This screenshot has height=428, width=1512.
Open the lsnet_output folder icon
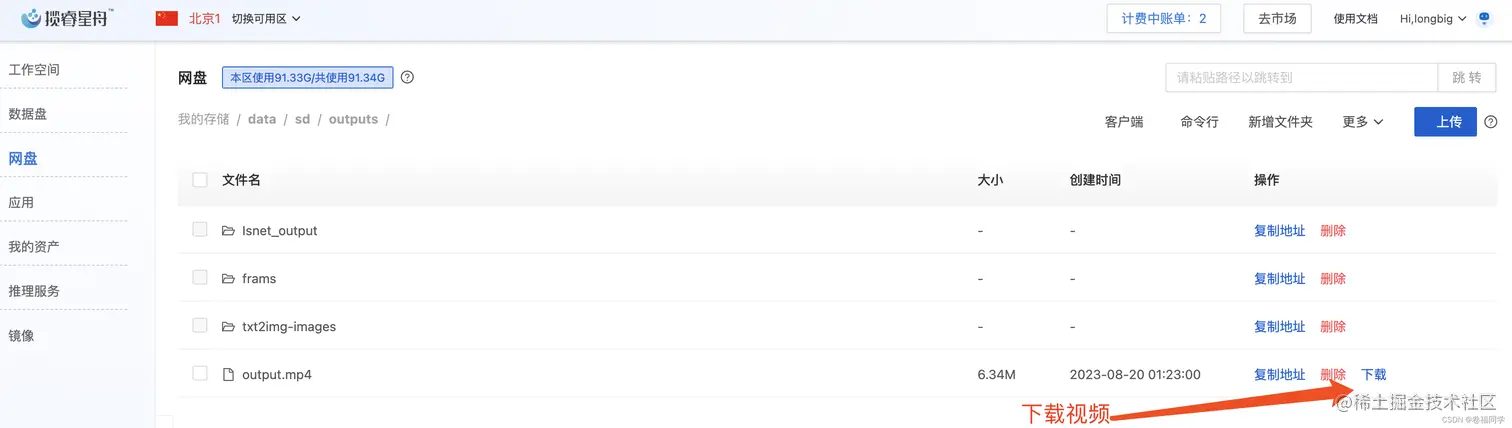pos(228,231)
